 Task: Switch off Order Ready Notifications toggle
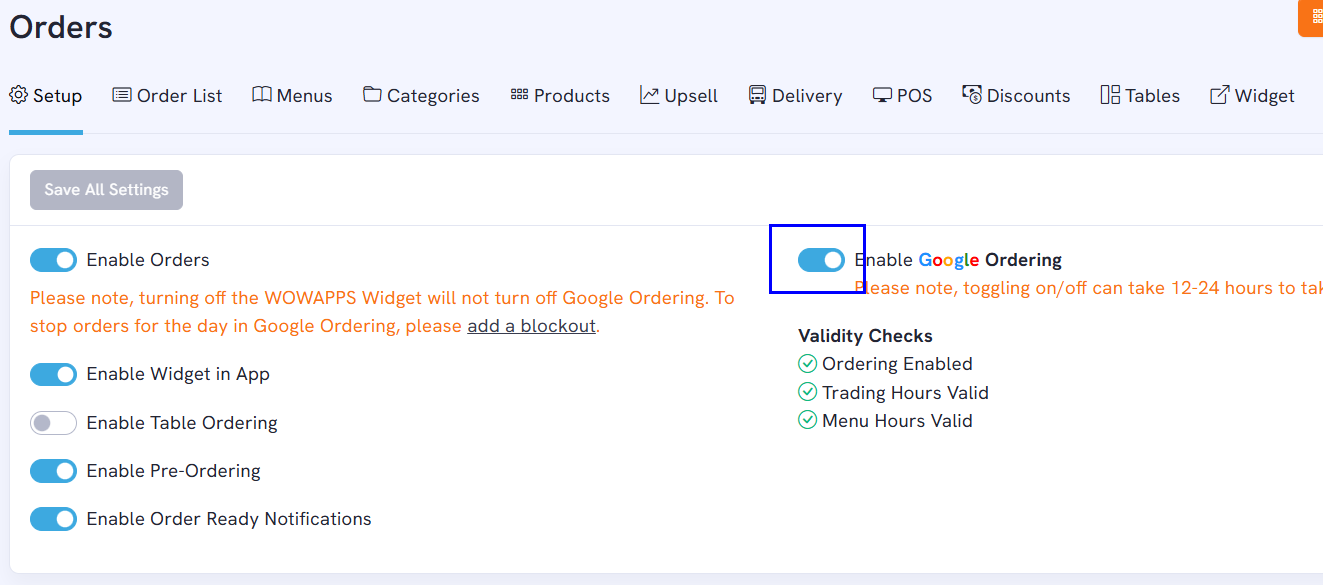[53, 519]
